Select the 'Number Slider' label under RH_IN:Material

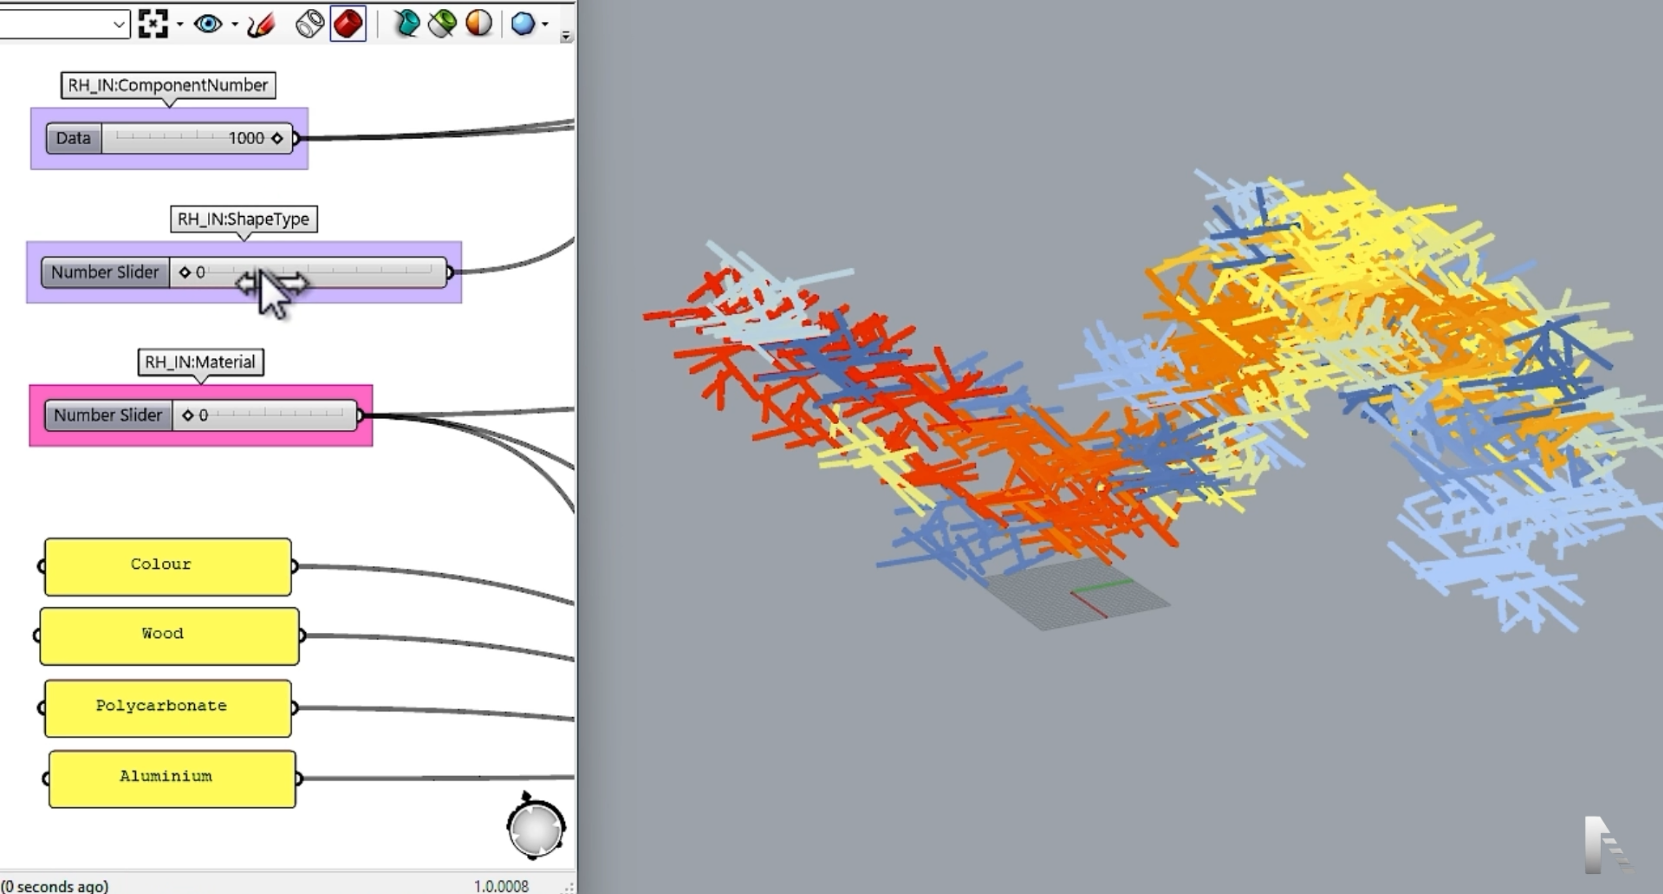[108, 415]
